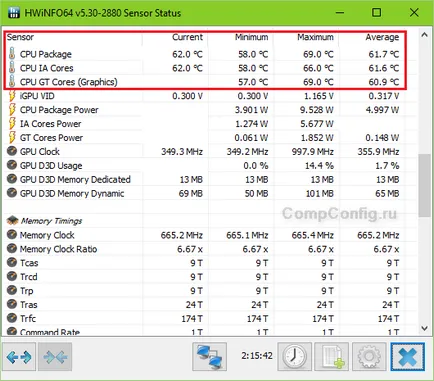Click the 14.4 % maximum D3D usage
The image size is (434, 381).
click(x=319, y=166)
